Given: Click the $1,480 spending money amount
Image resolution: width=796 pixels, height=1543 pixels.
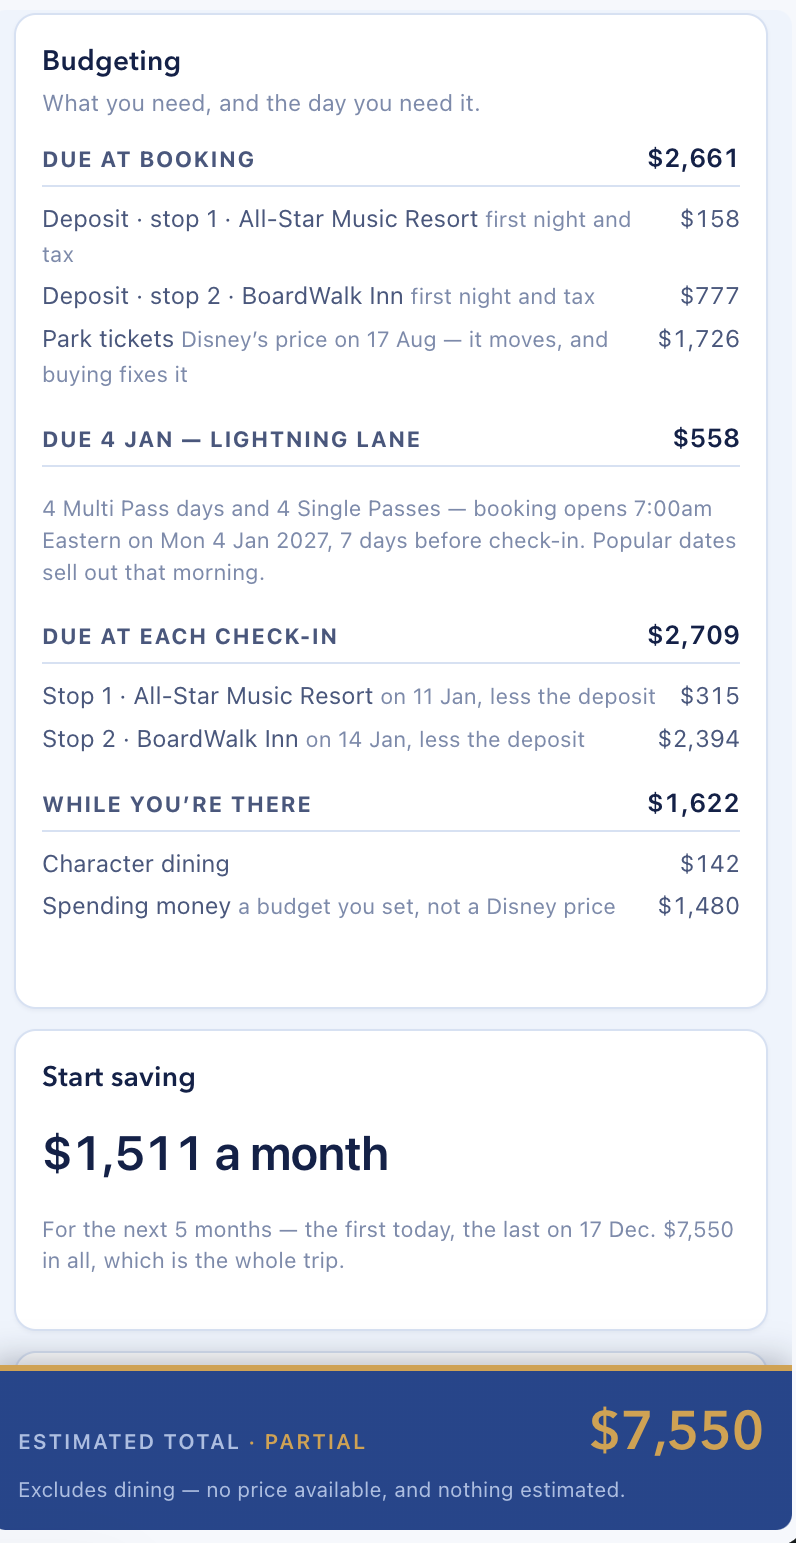Looking at the screenshot, I should tap(698, 907).
